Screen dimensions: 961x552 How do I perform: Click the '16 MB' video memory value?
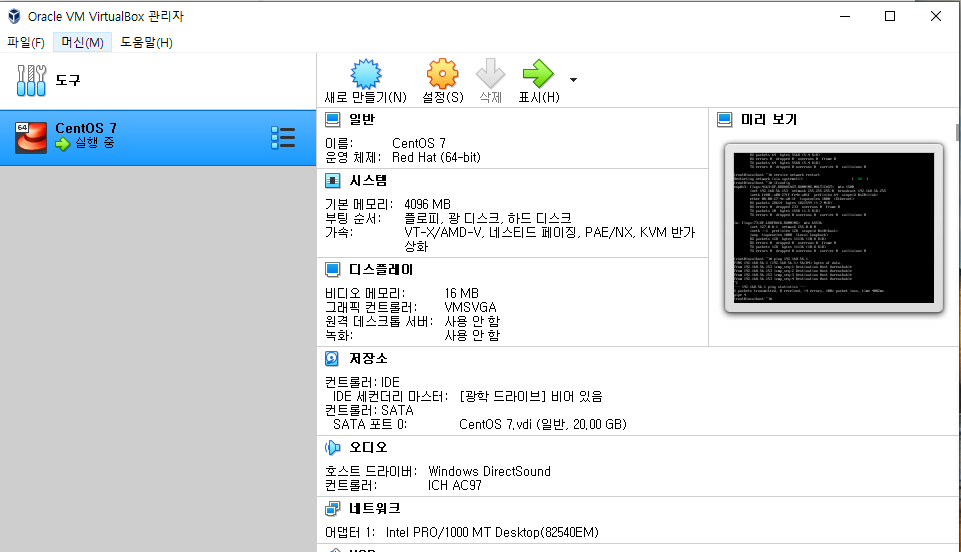point(462,293)
